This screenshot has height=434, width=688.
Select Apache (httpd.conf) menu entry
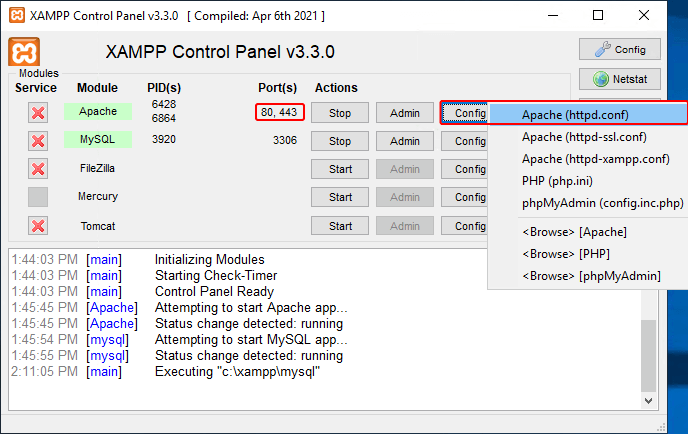click(x=588, y=115)
